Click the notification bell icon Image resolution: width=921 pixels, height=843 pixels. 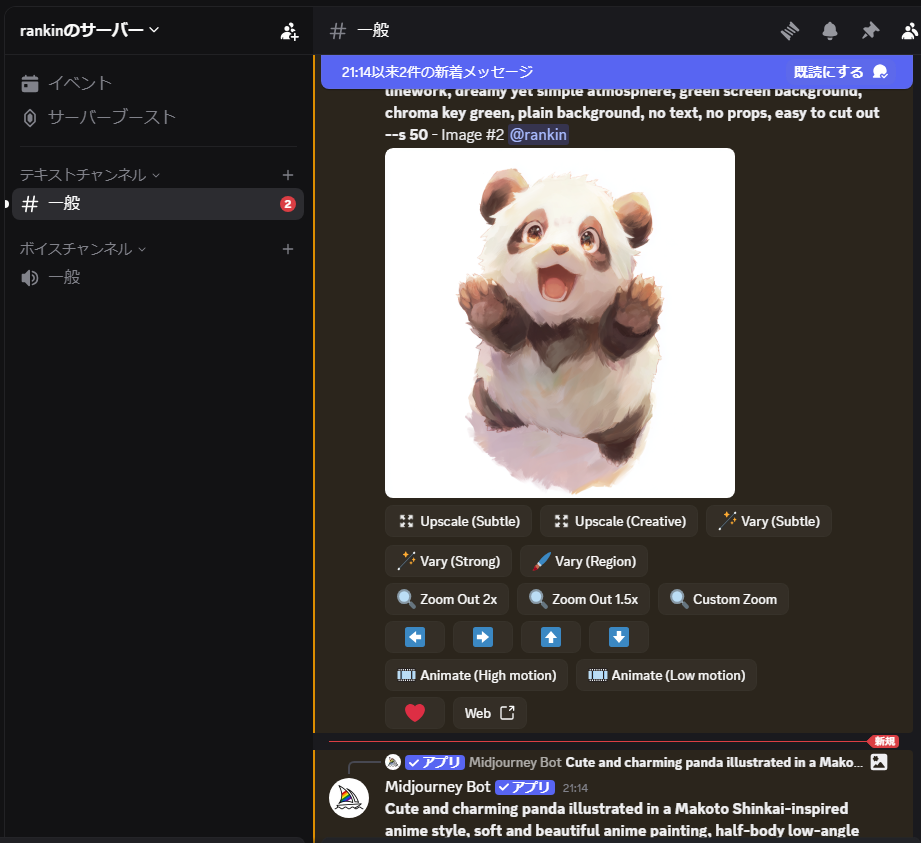830,31
